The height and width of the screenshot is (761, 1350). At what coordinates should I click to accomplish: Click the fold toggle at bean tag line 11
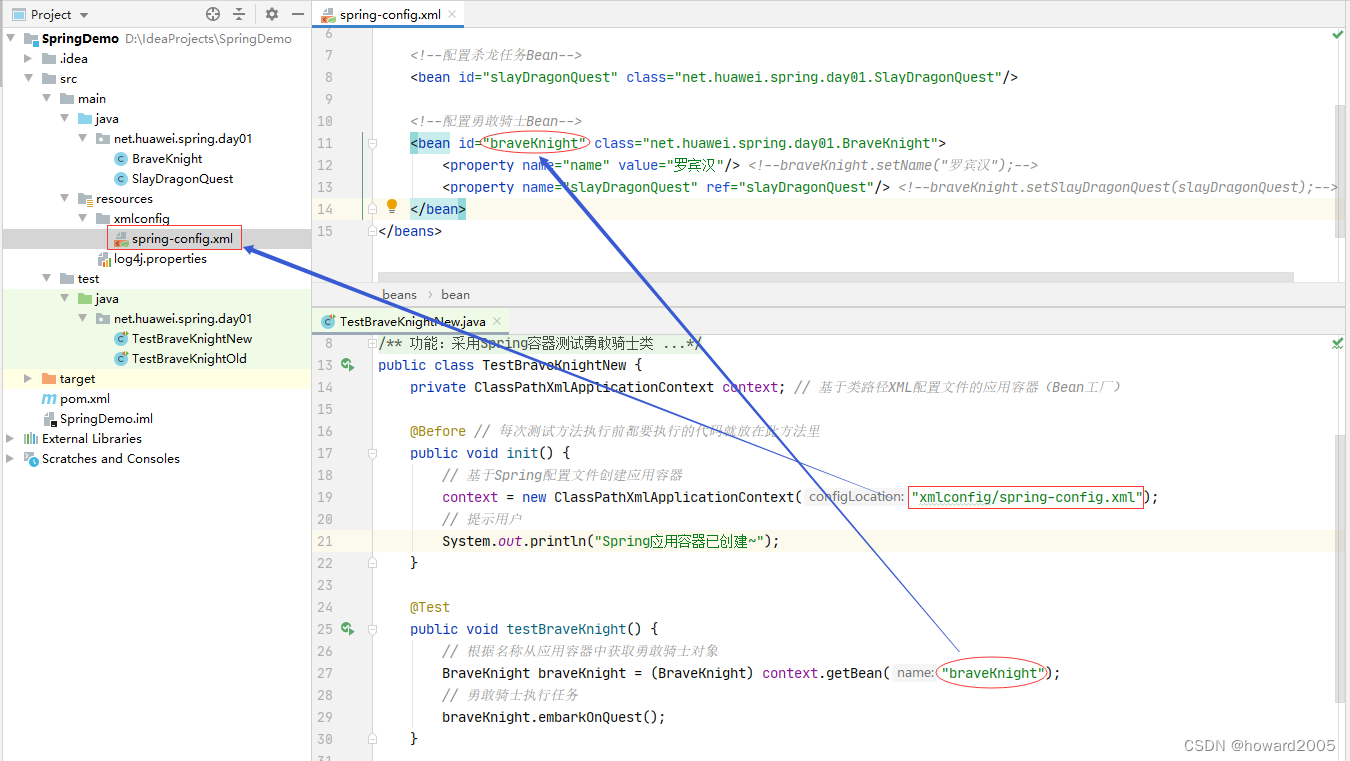[372, 143]
